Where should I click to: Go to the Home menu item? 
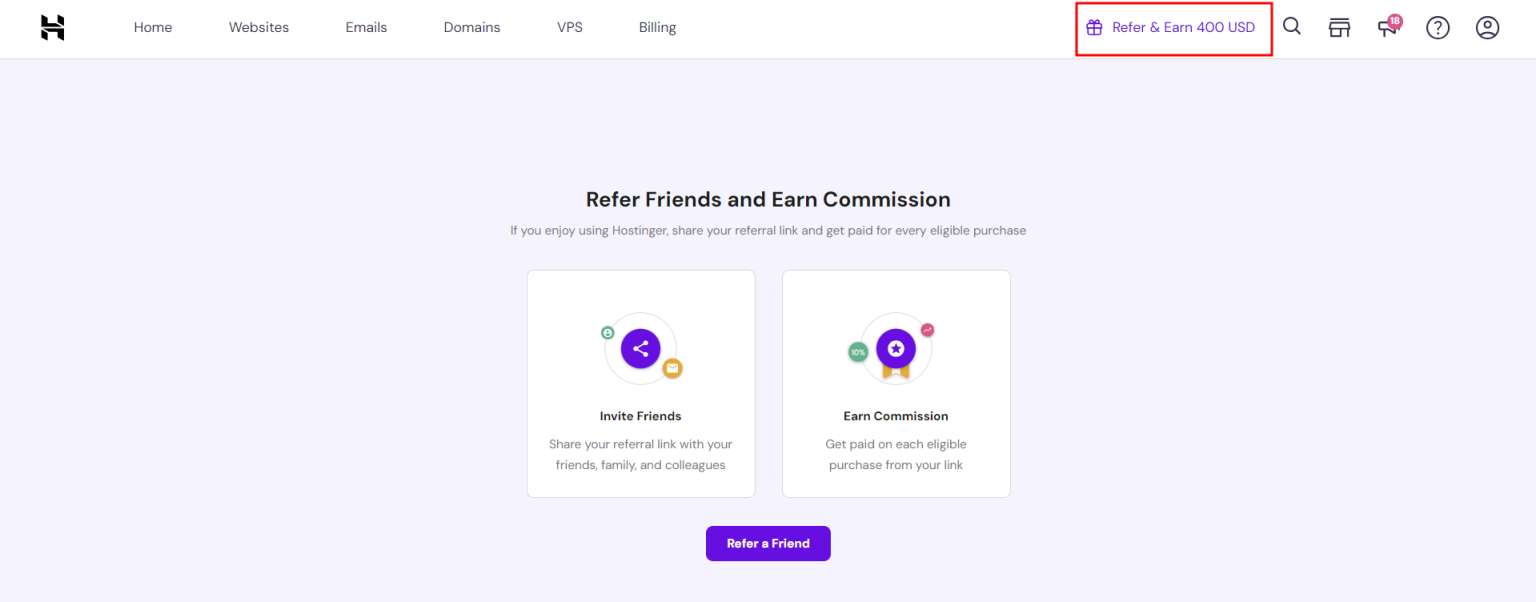coord(153,28)
